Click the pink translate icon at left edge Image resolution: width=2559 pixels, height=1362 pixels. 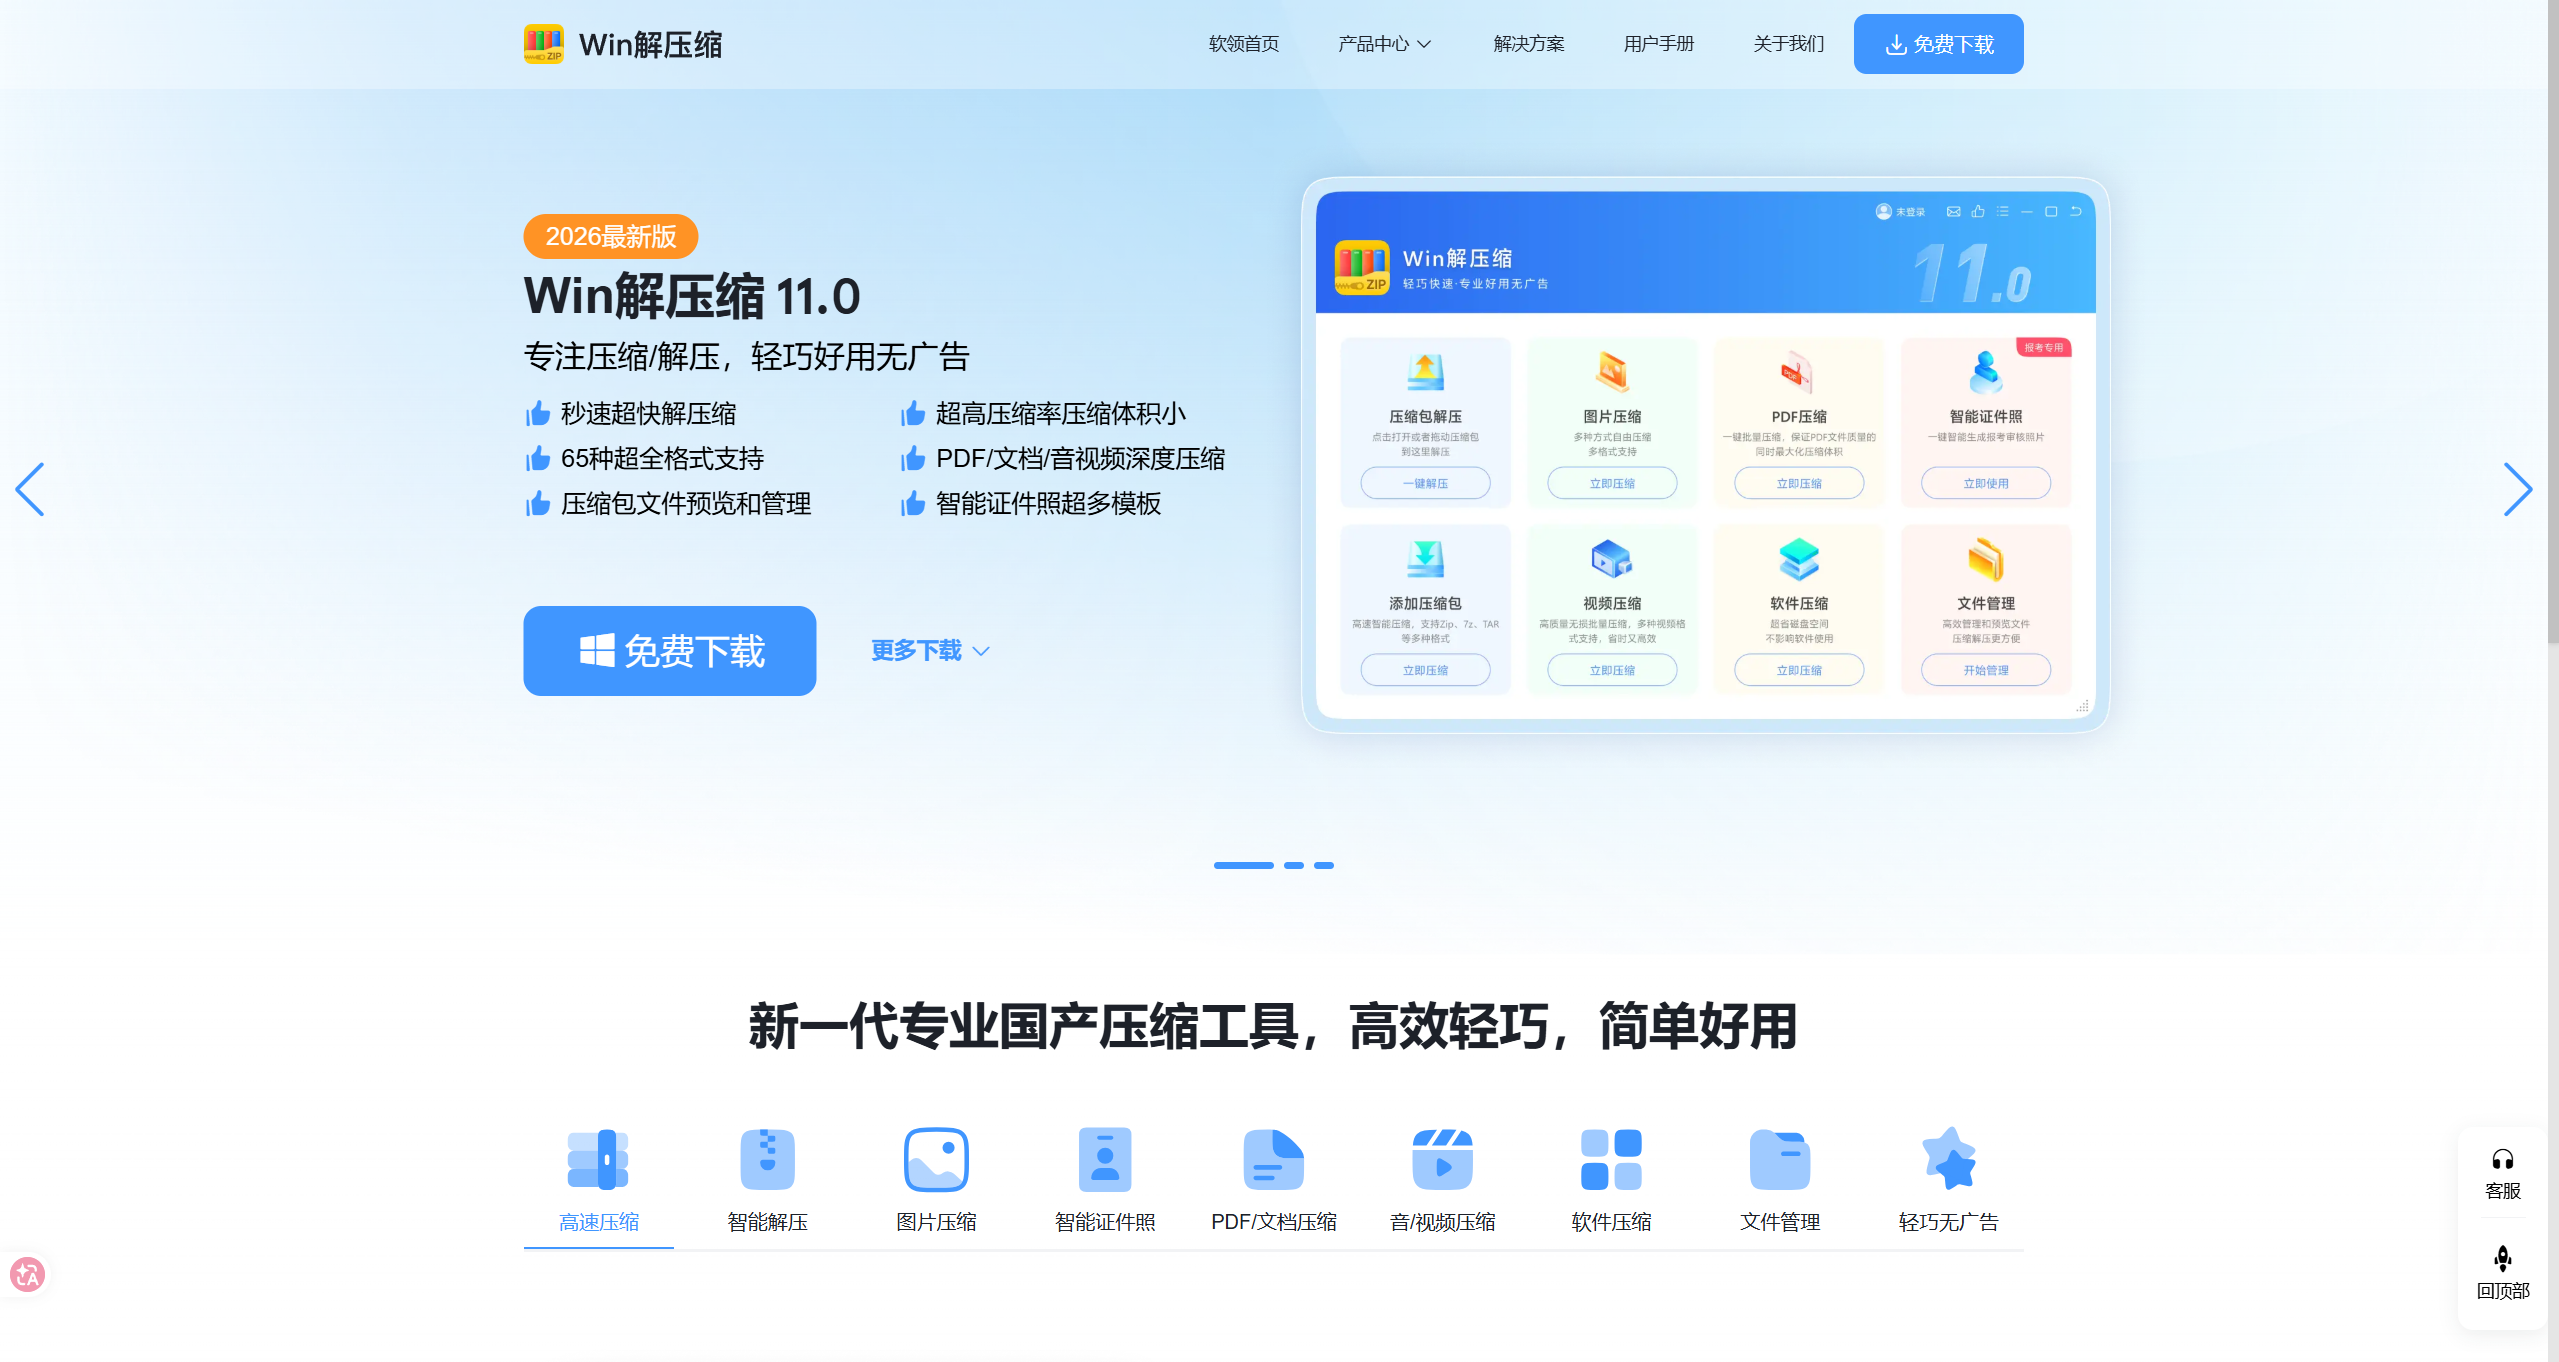pos(27,1275)
